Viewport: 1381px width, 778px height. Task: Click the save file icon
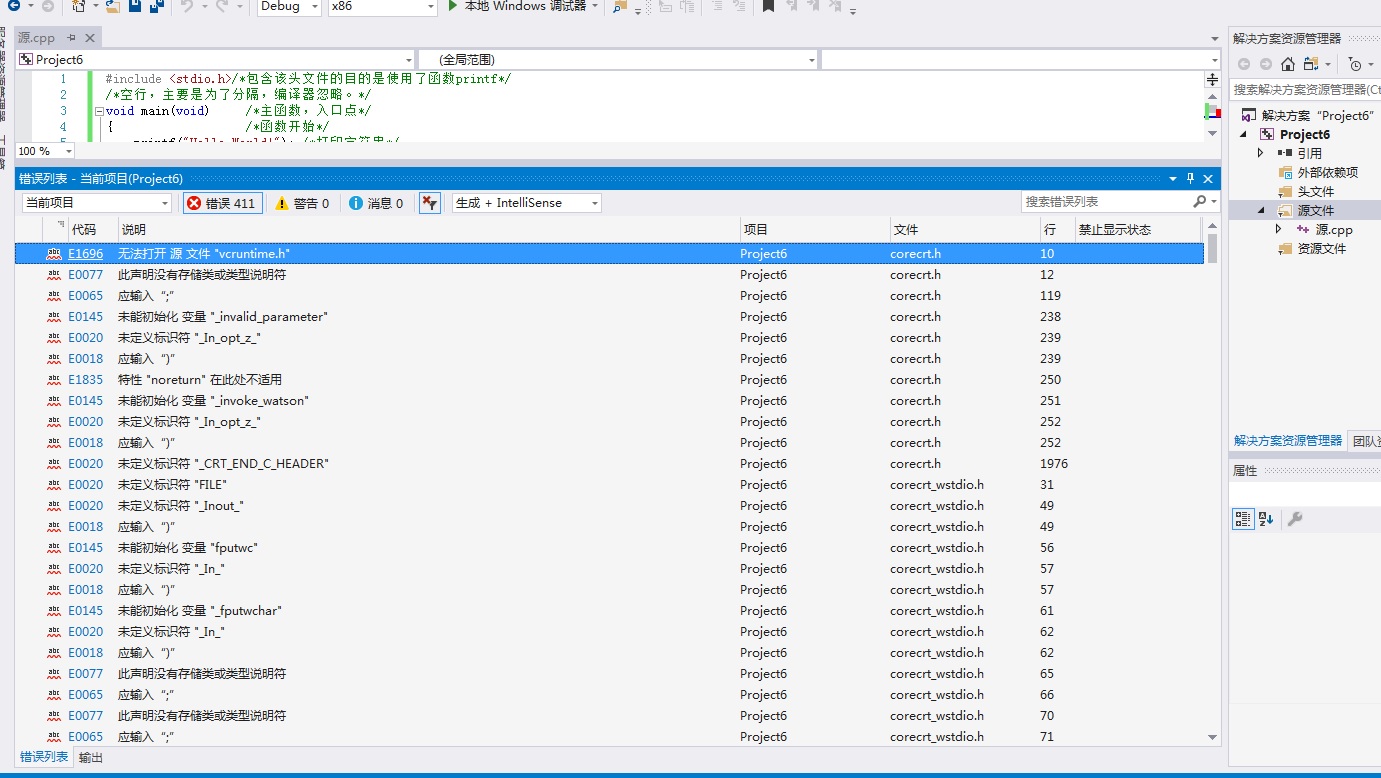pos(135,6)
